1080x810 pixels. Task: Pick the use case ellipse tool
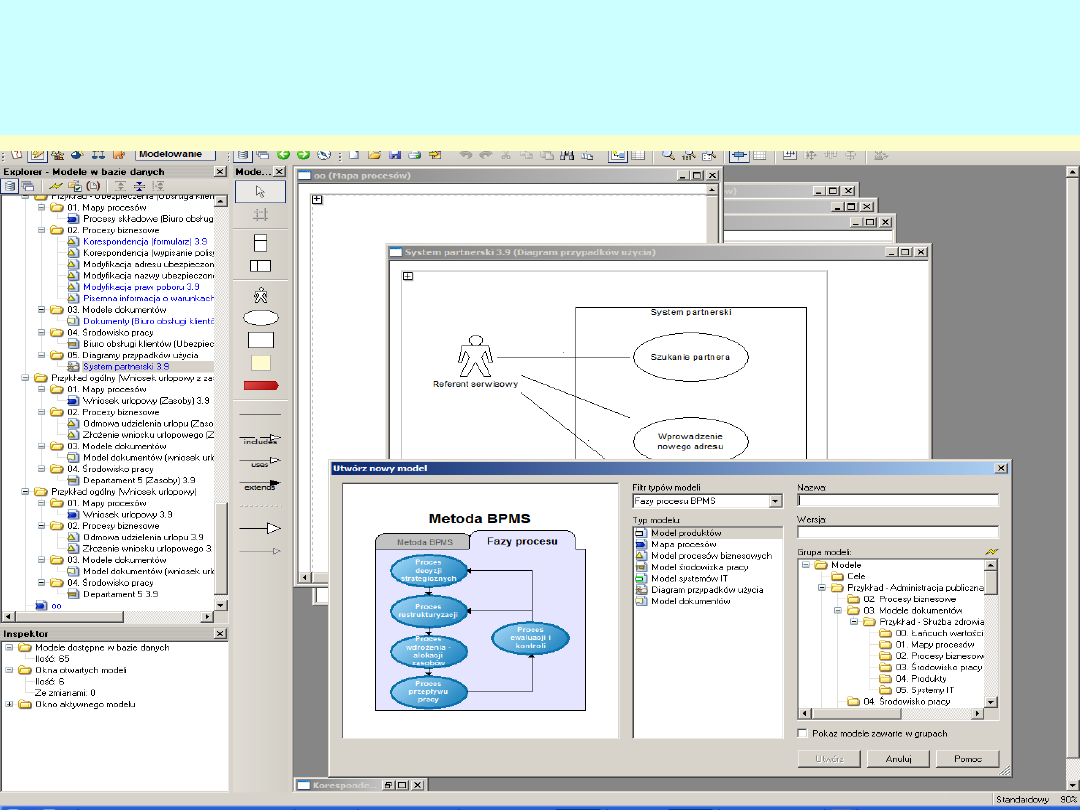(x=260, y=318)
